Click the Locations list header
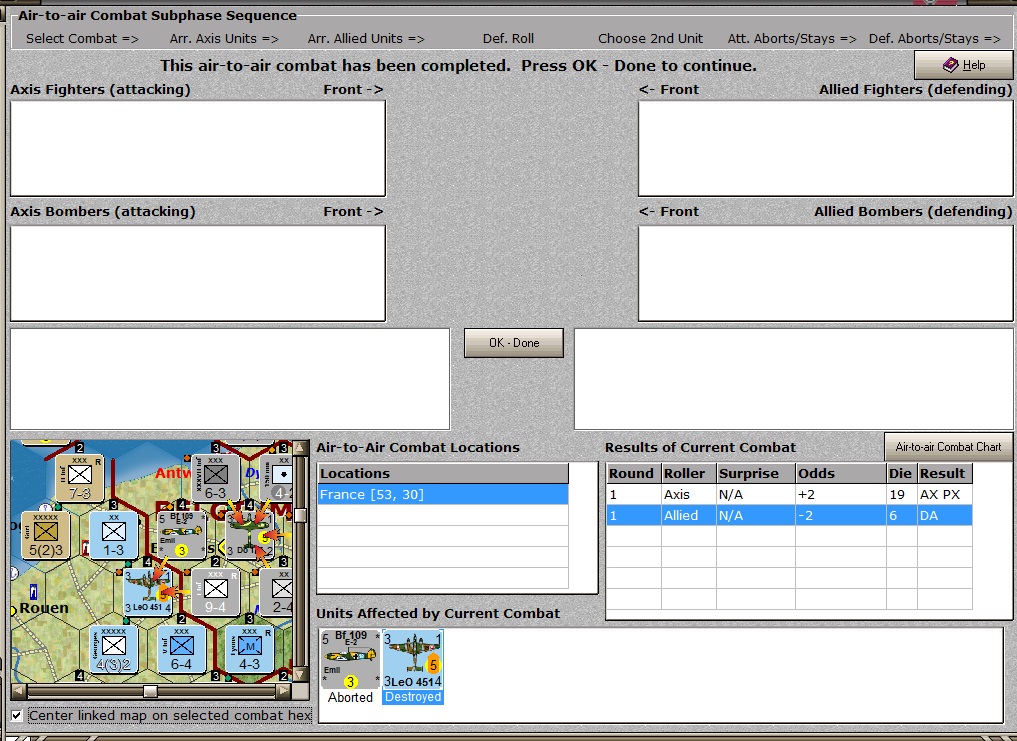Screen dimensions: 1017x741 coord(443,473)
